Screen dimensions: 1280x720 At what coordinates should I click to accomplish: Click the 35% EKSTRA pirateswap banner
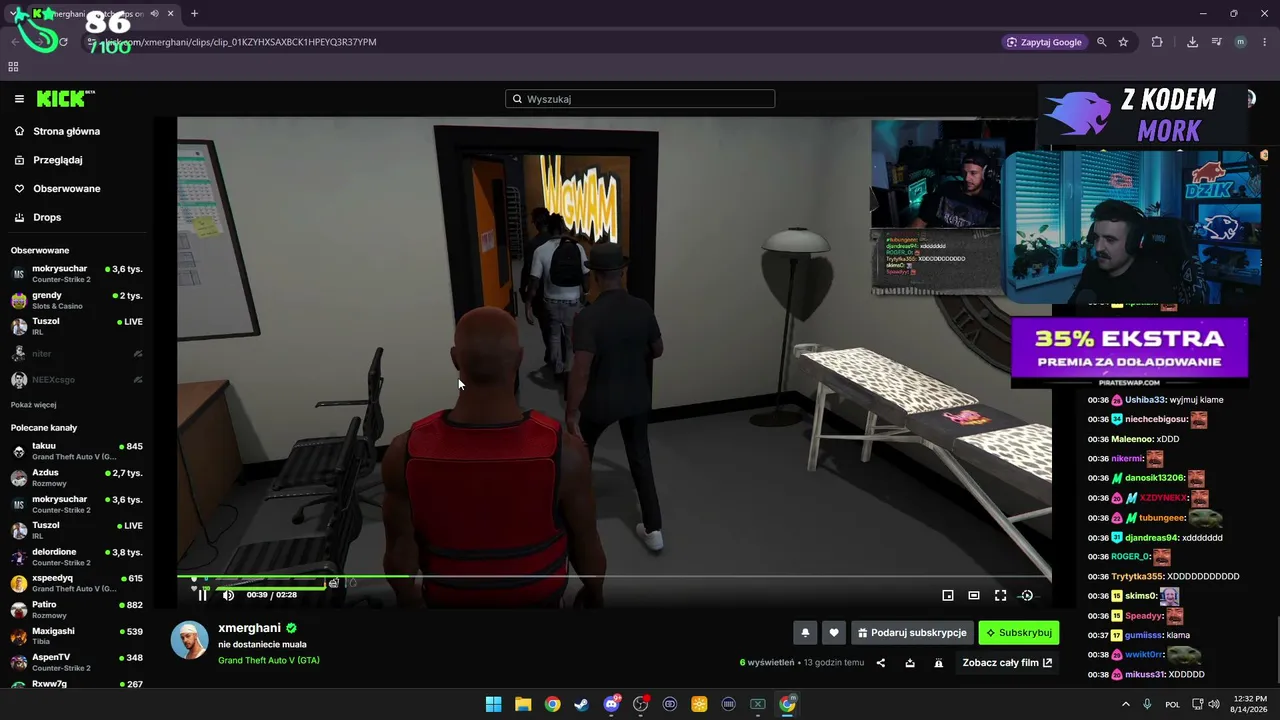(x=1130, y=353)
